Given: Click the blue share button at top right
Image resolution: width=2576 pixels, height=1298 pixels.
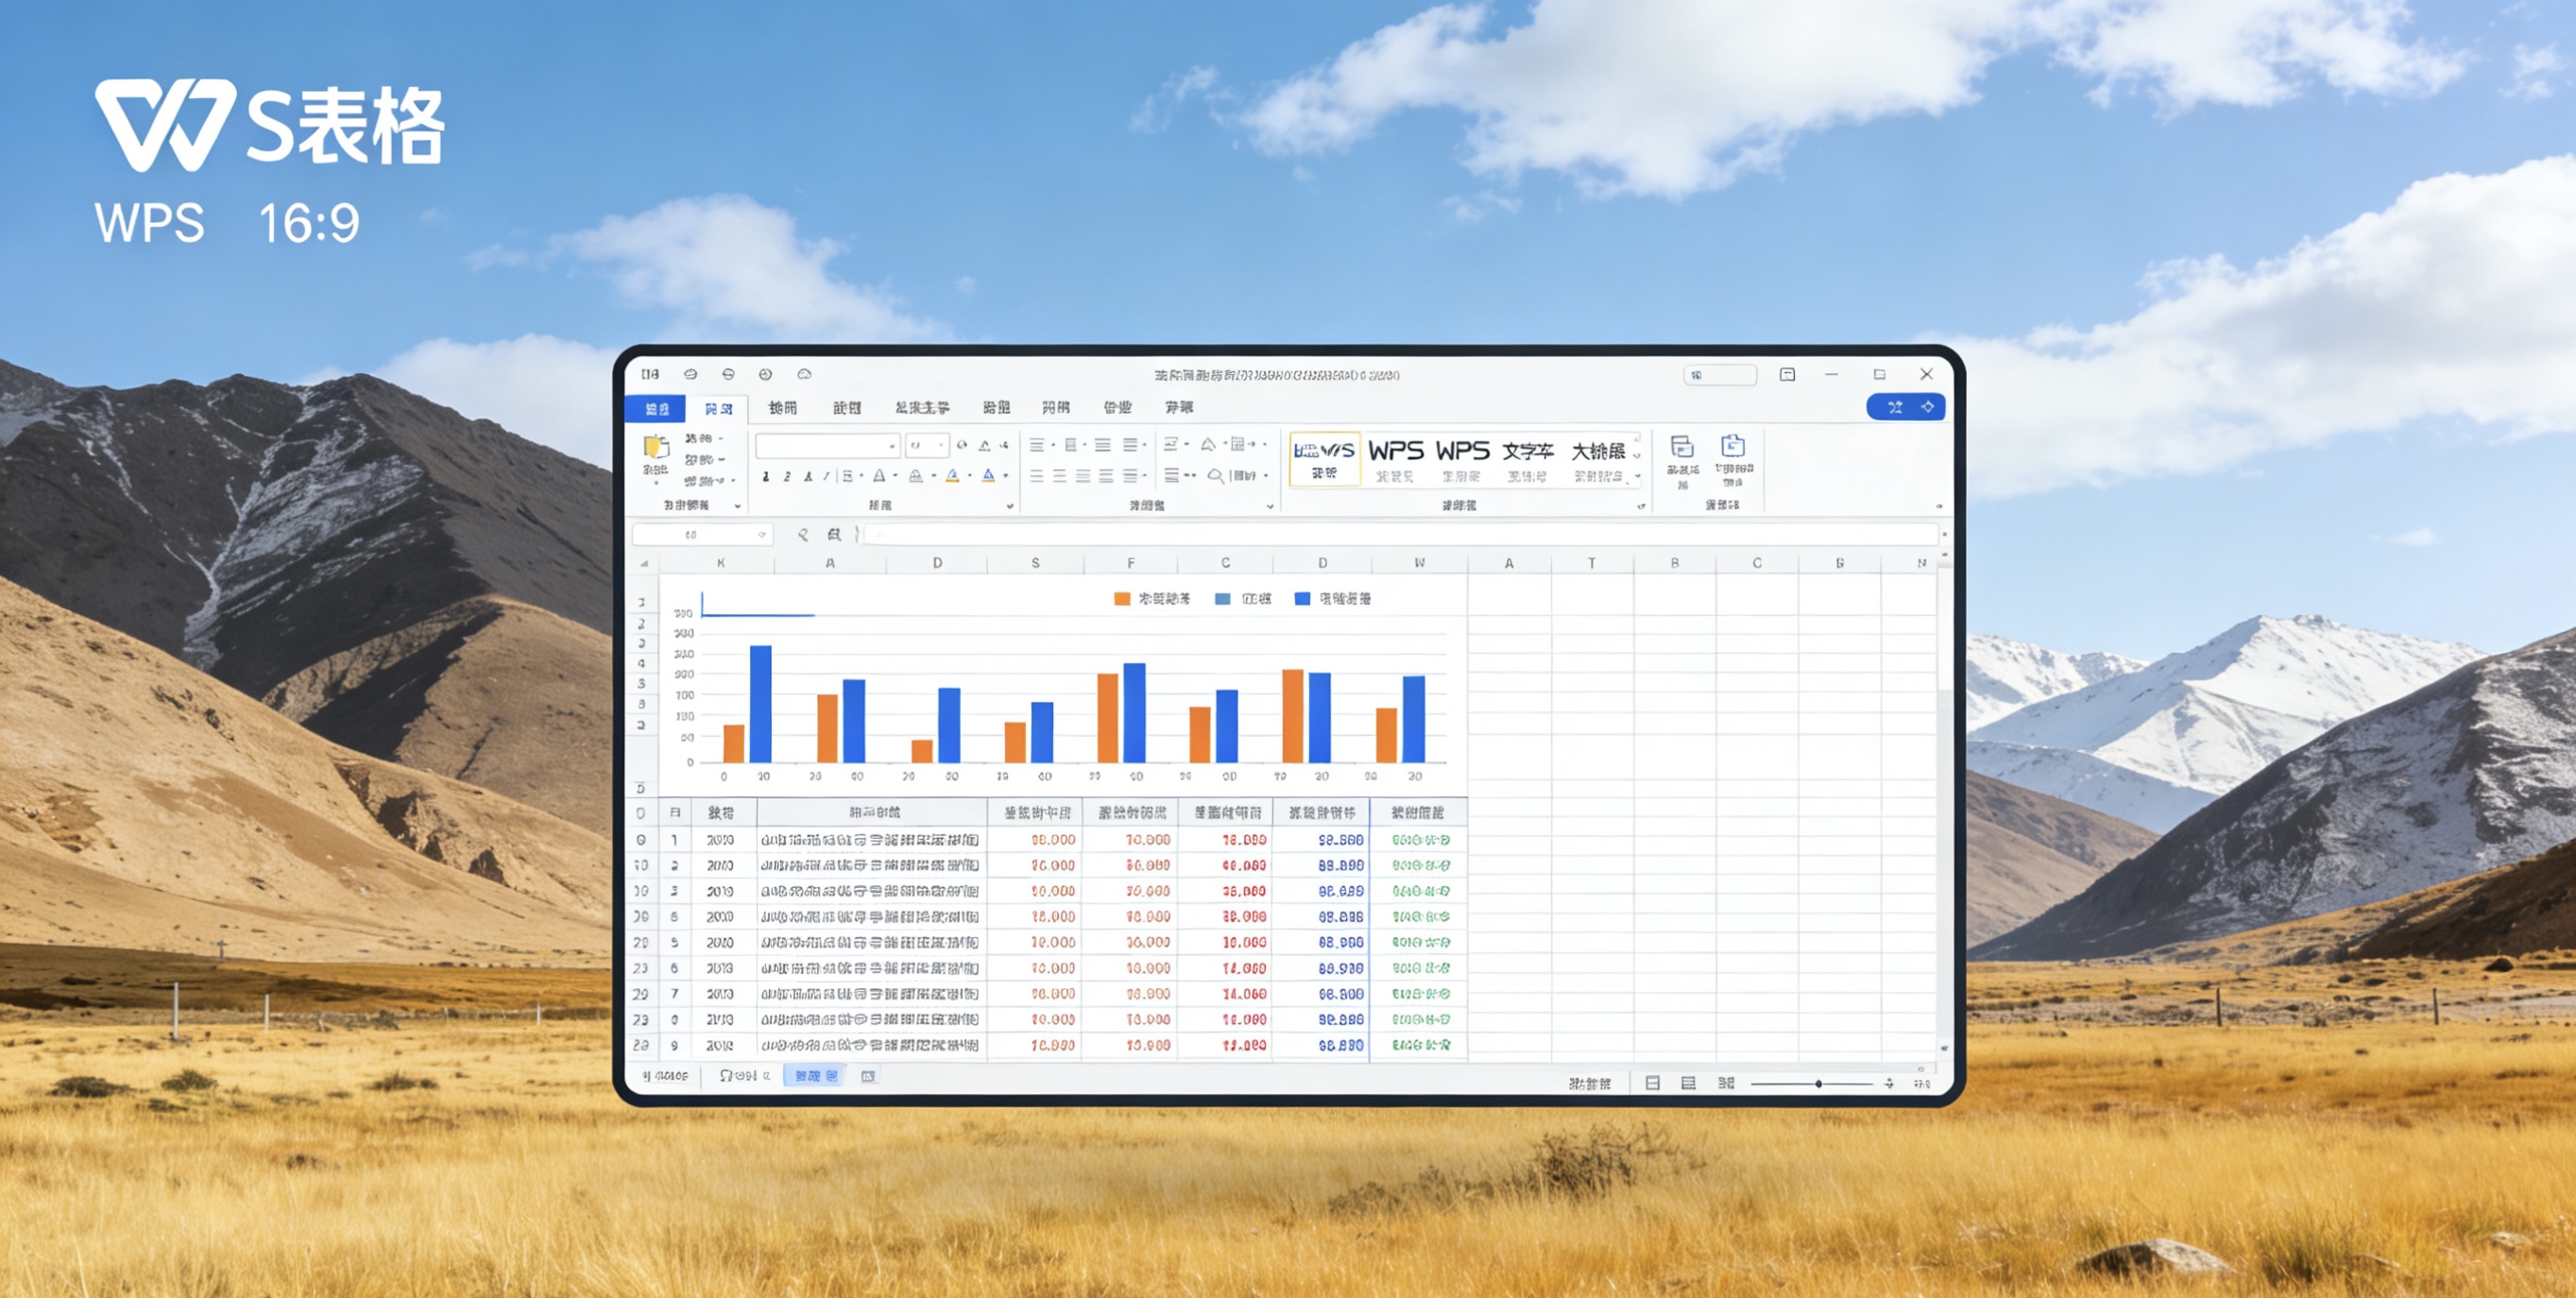Looking at the screenshot, I should [x=1905, y=407].
